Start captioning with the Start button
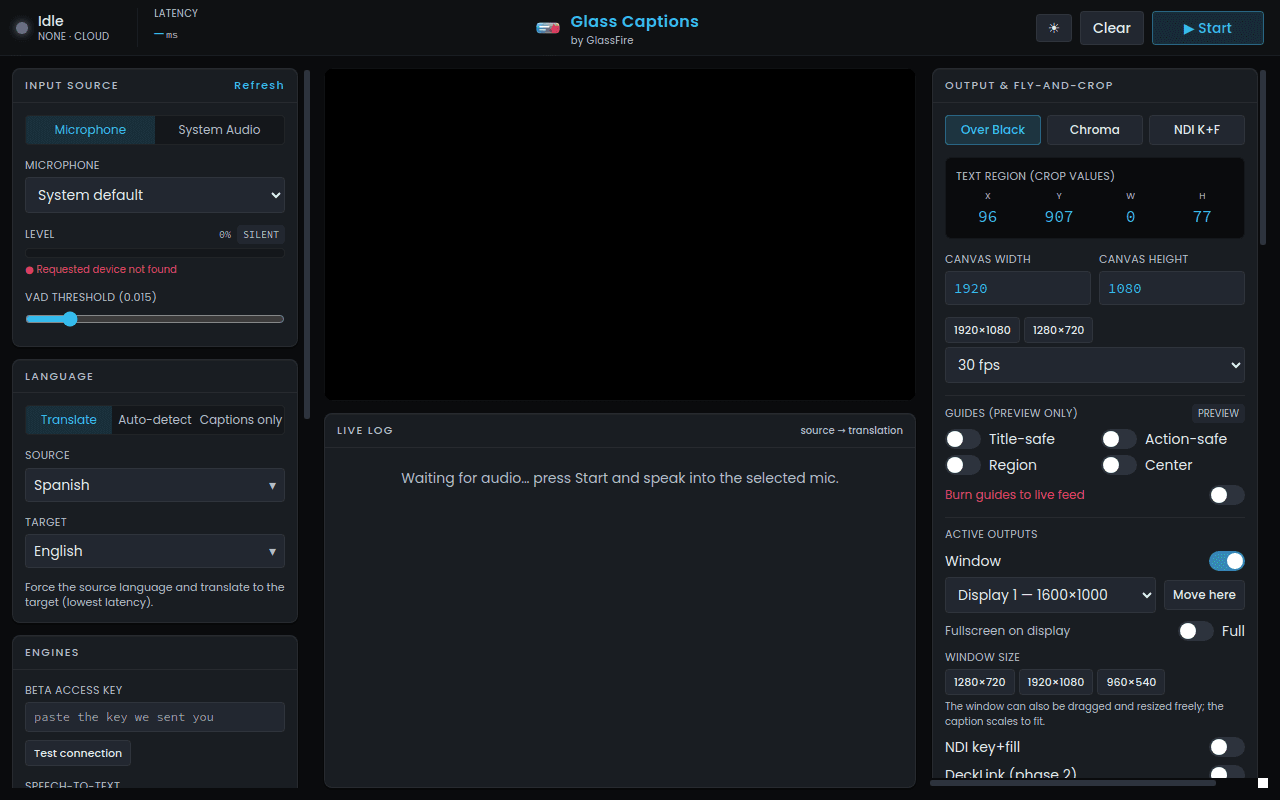 point(1208,28)
